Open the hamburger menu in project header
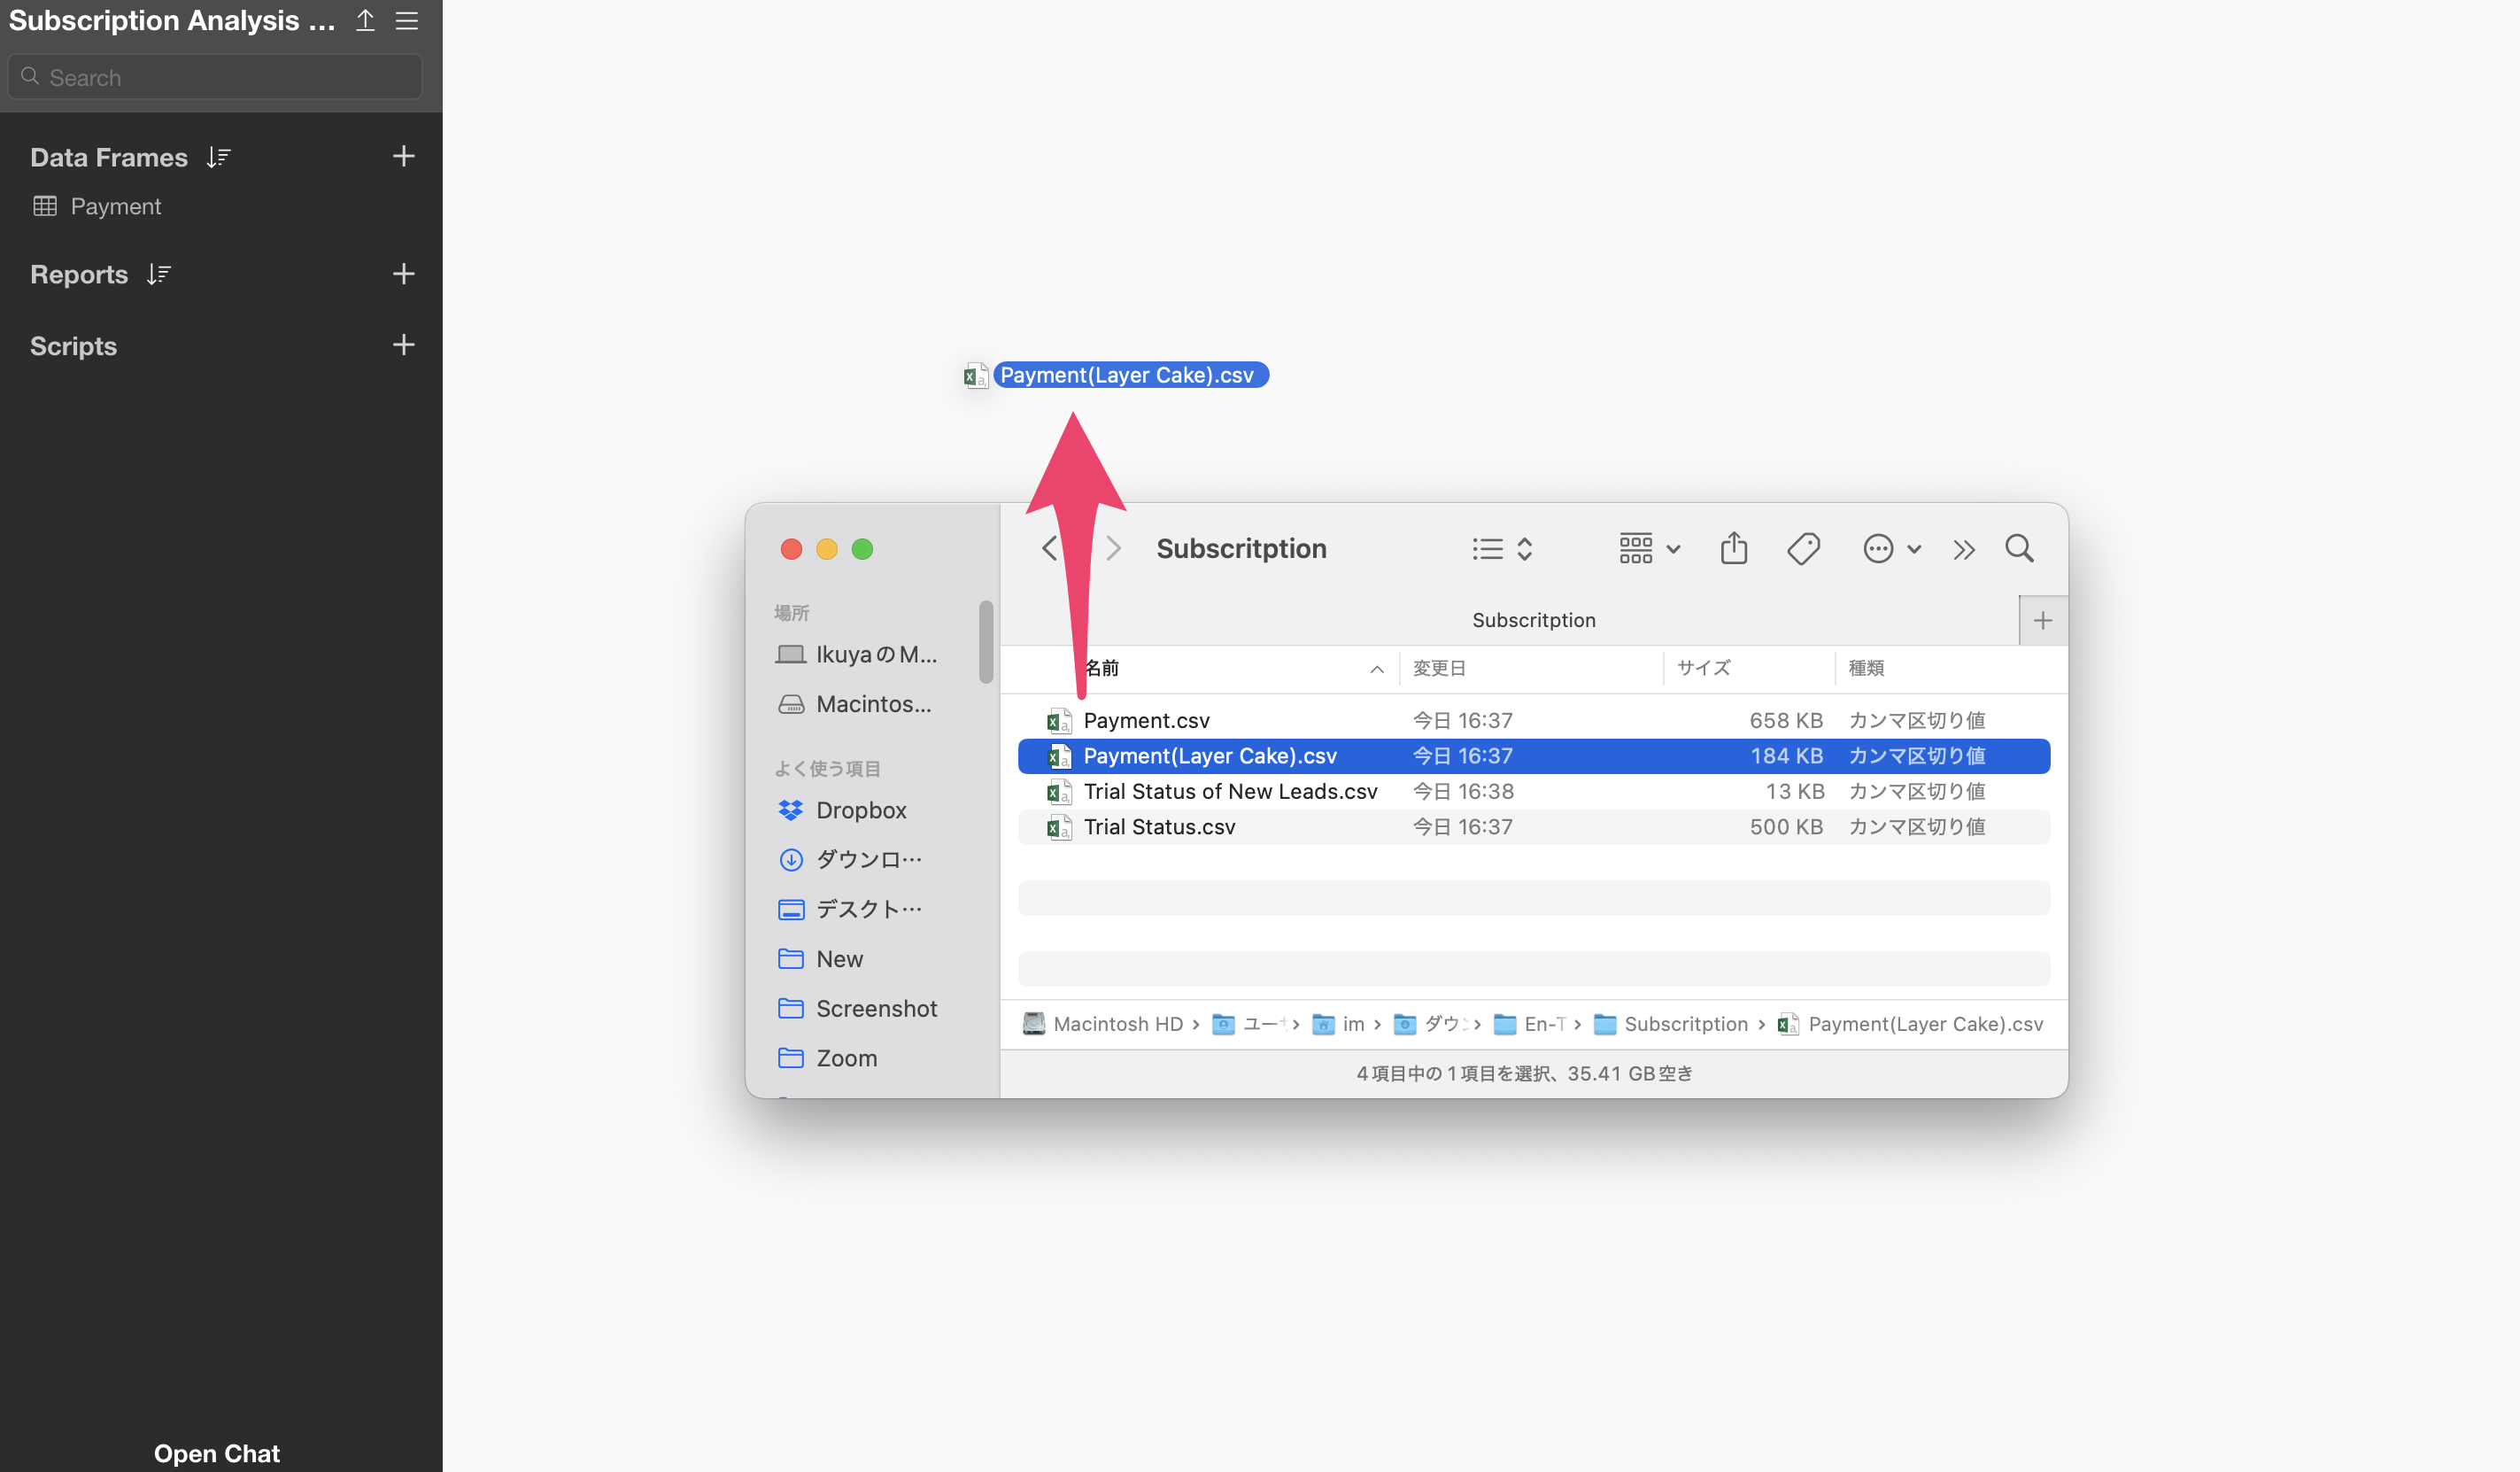This screenshot has width=2520, height=1472. point(406,21)
